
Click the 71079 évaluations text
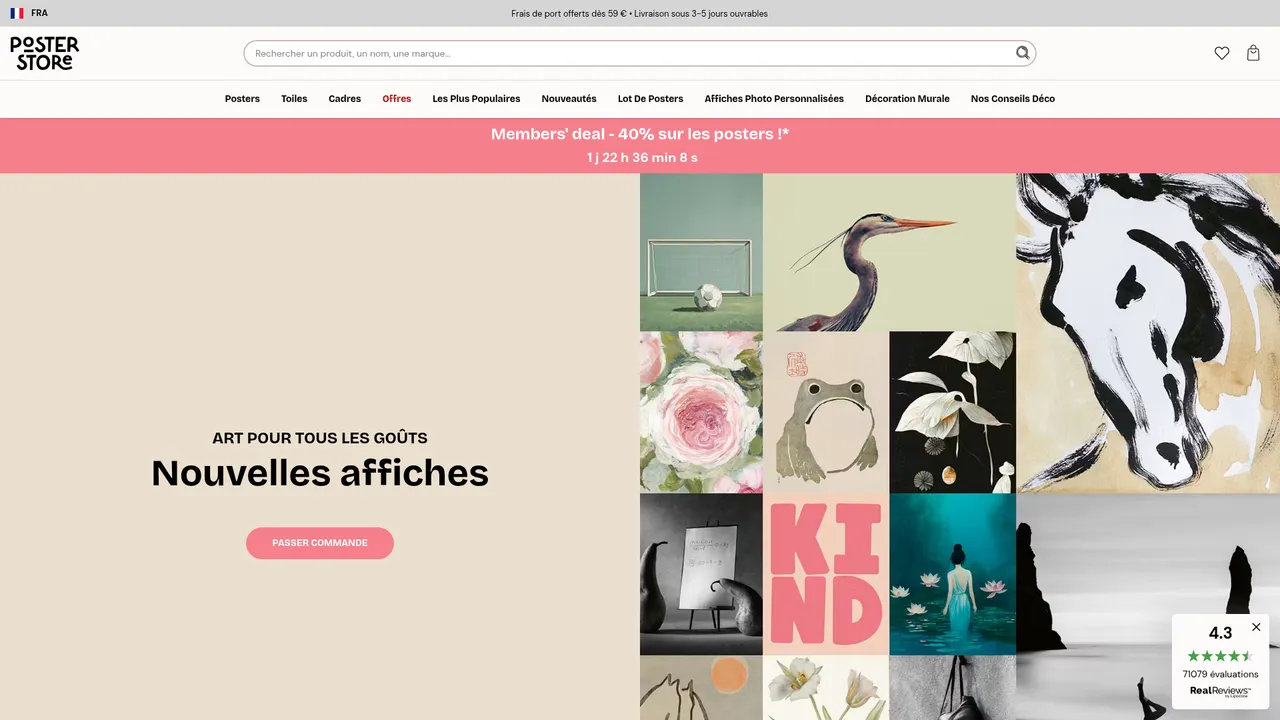(x=1220, y=674)
